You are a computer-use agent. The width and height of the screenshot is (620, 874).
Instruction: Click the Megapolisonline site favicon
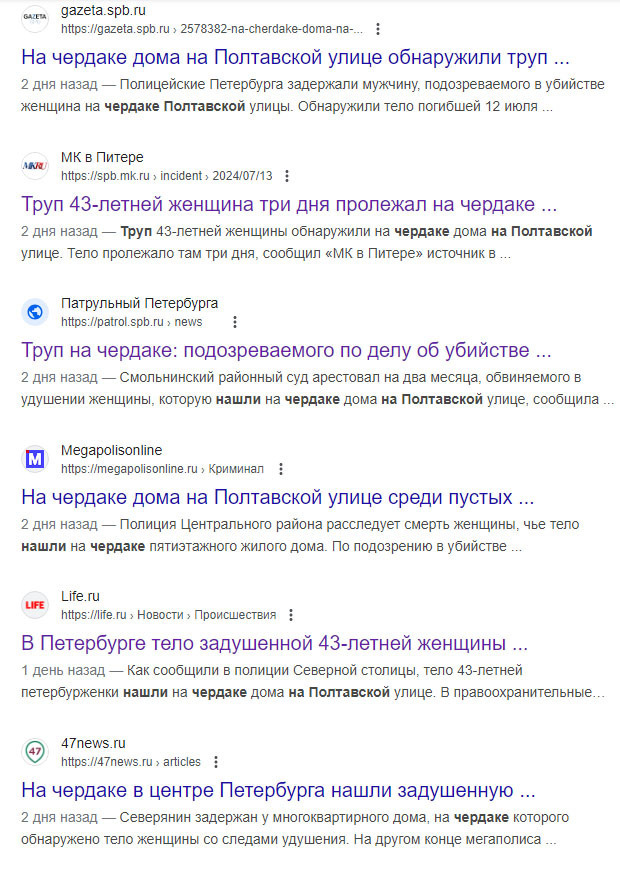point(35,459)
